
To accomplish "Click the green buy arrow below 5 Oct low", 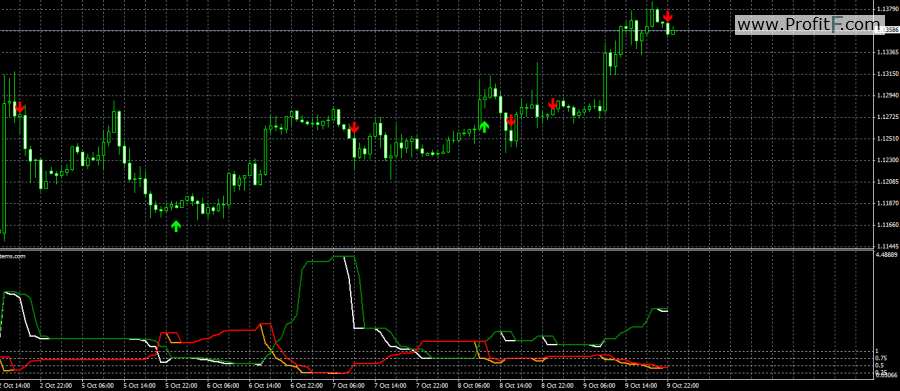I will (176, 226).
